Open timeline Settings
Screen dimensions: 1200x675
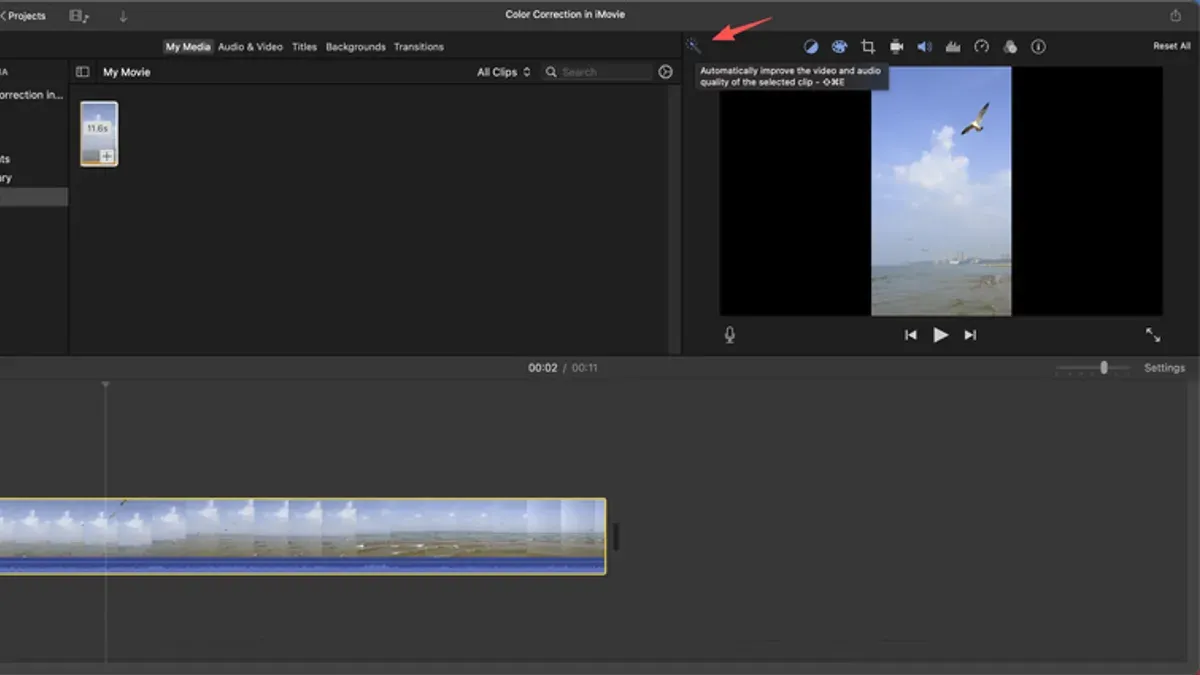pos(1164,368)
